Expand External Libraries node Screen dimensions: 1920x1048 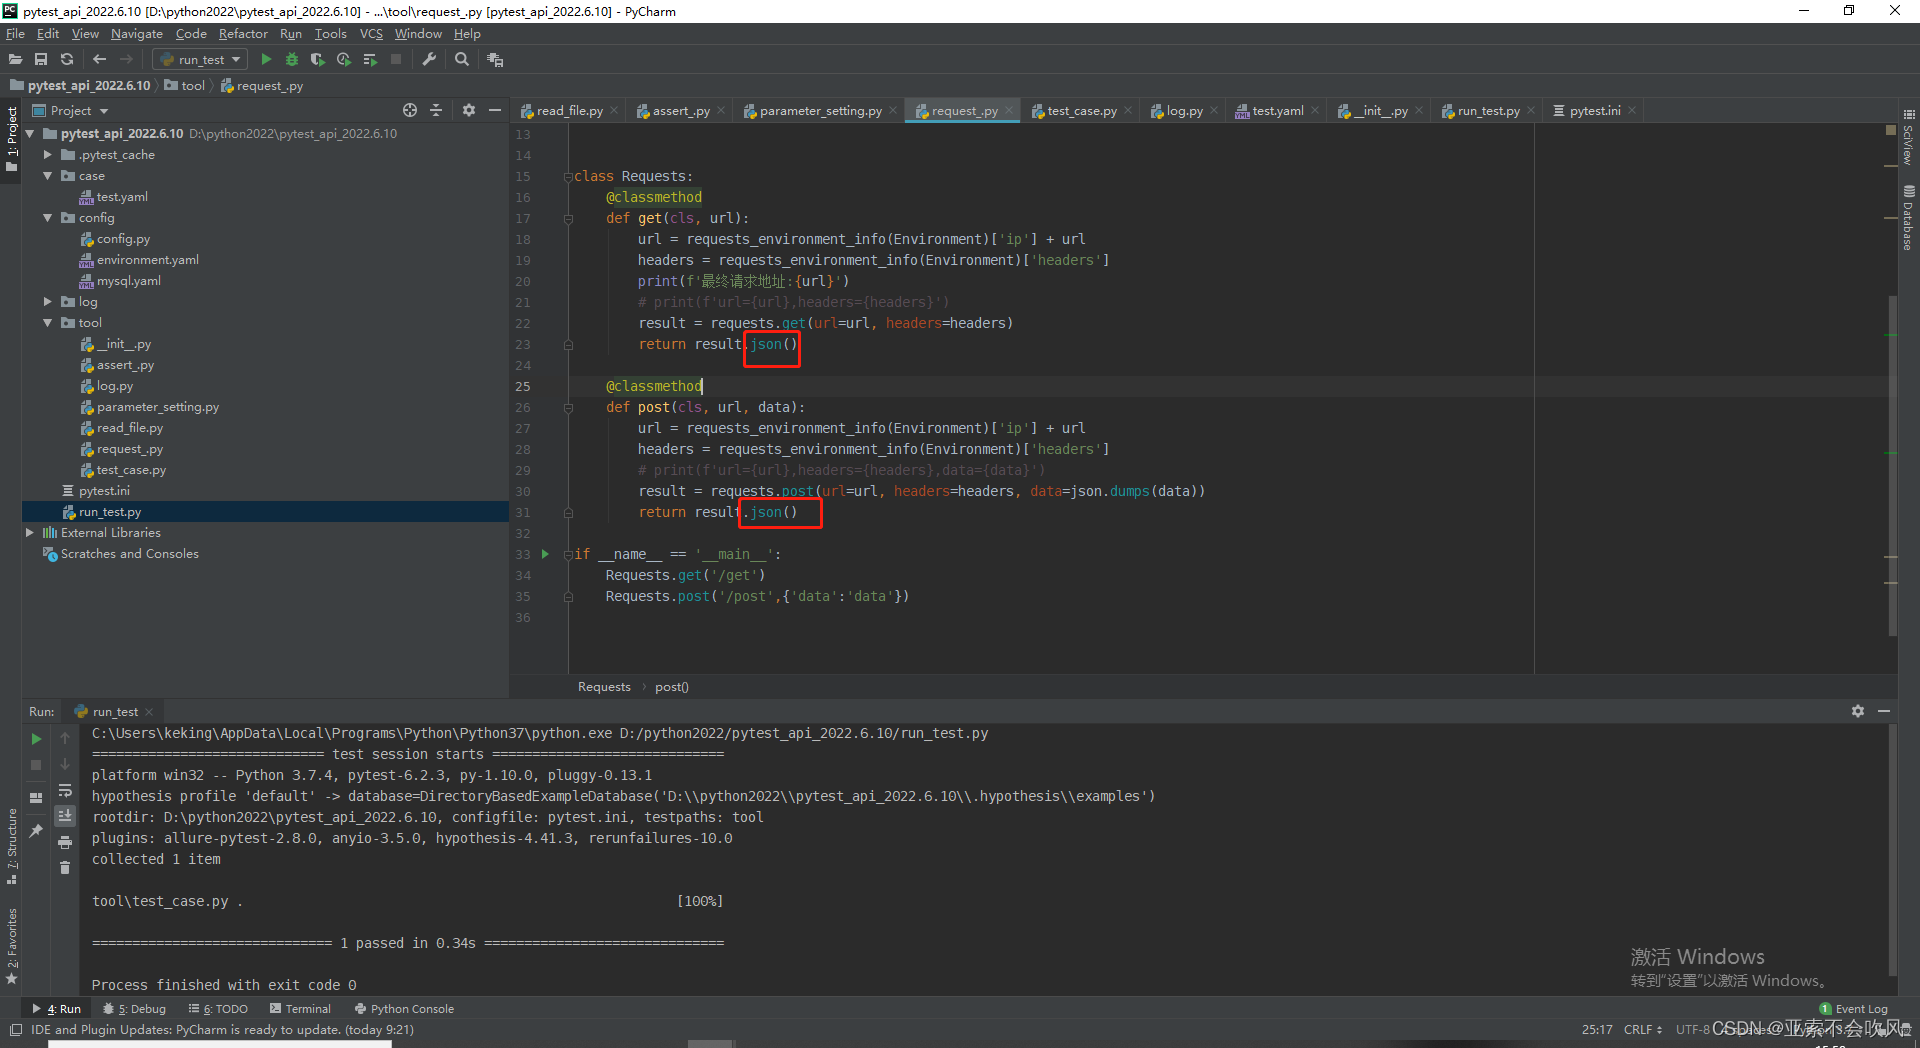[30, 533]
